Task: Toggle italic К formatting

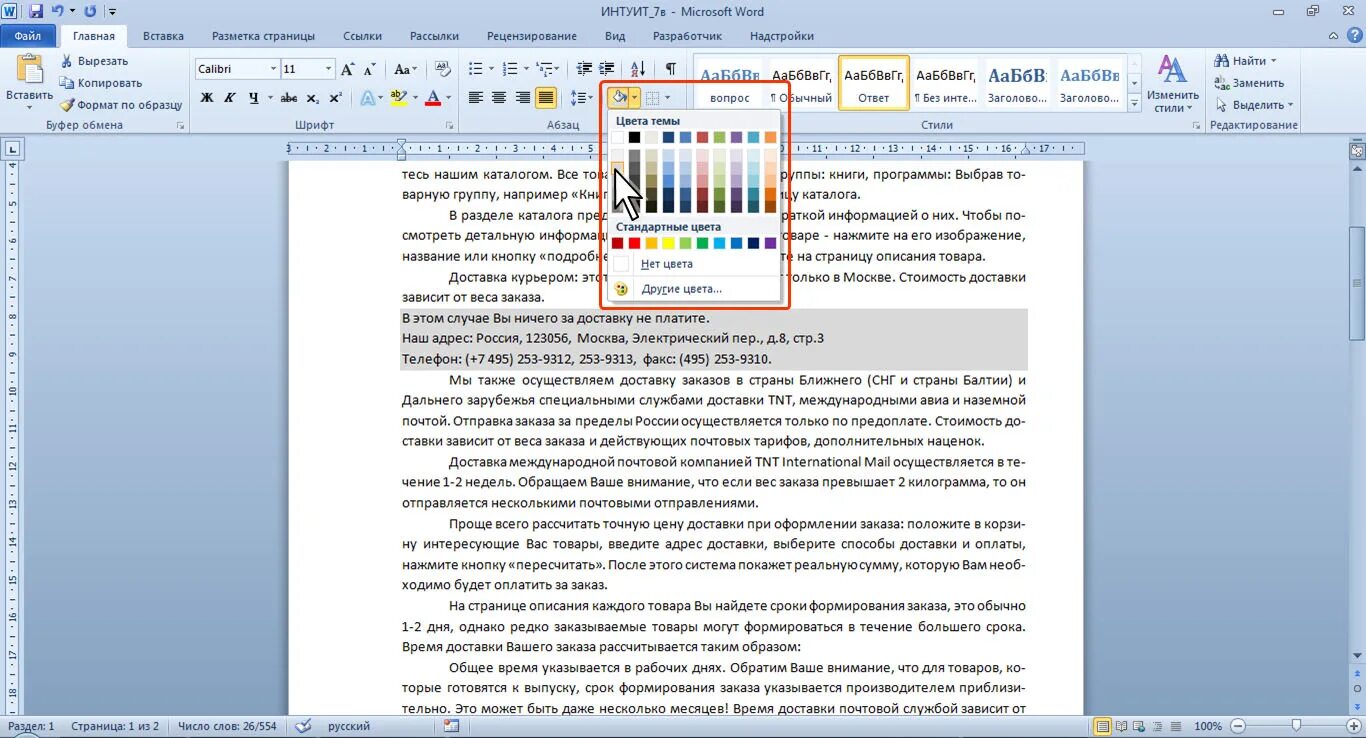Action: point(230,98)
